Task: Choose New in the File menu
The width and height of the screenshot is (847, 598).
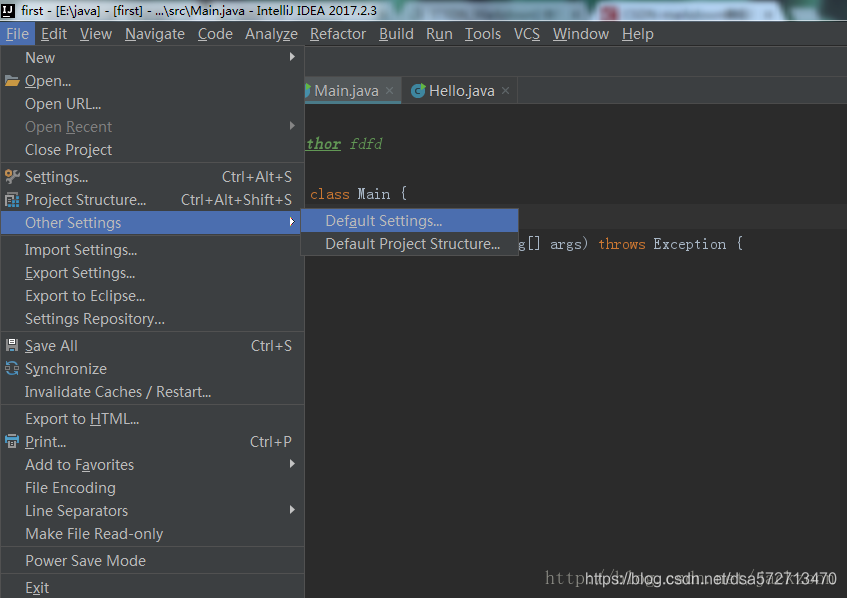Action: coord(152,57)
